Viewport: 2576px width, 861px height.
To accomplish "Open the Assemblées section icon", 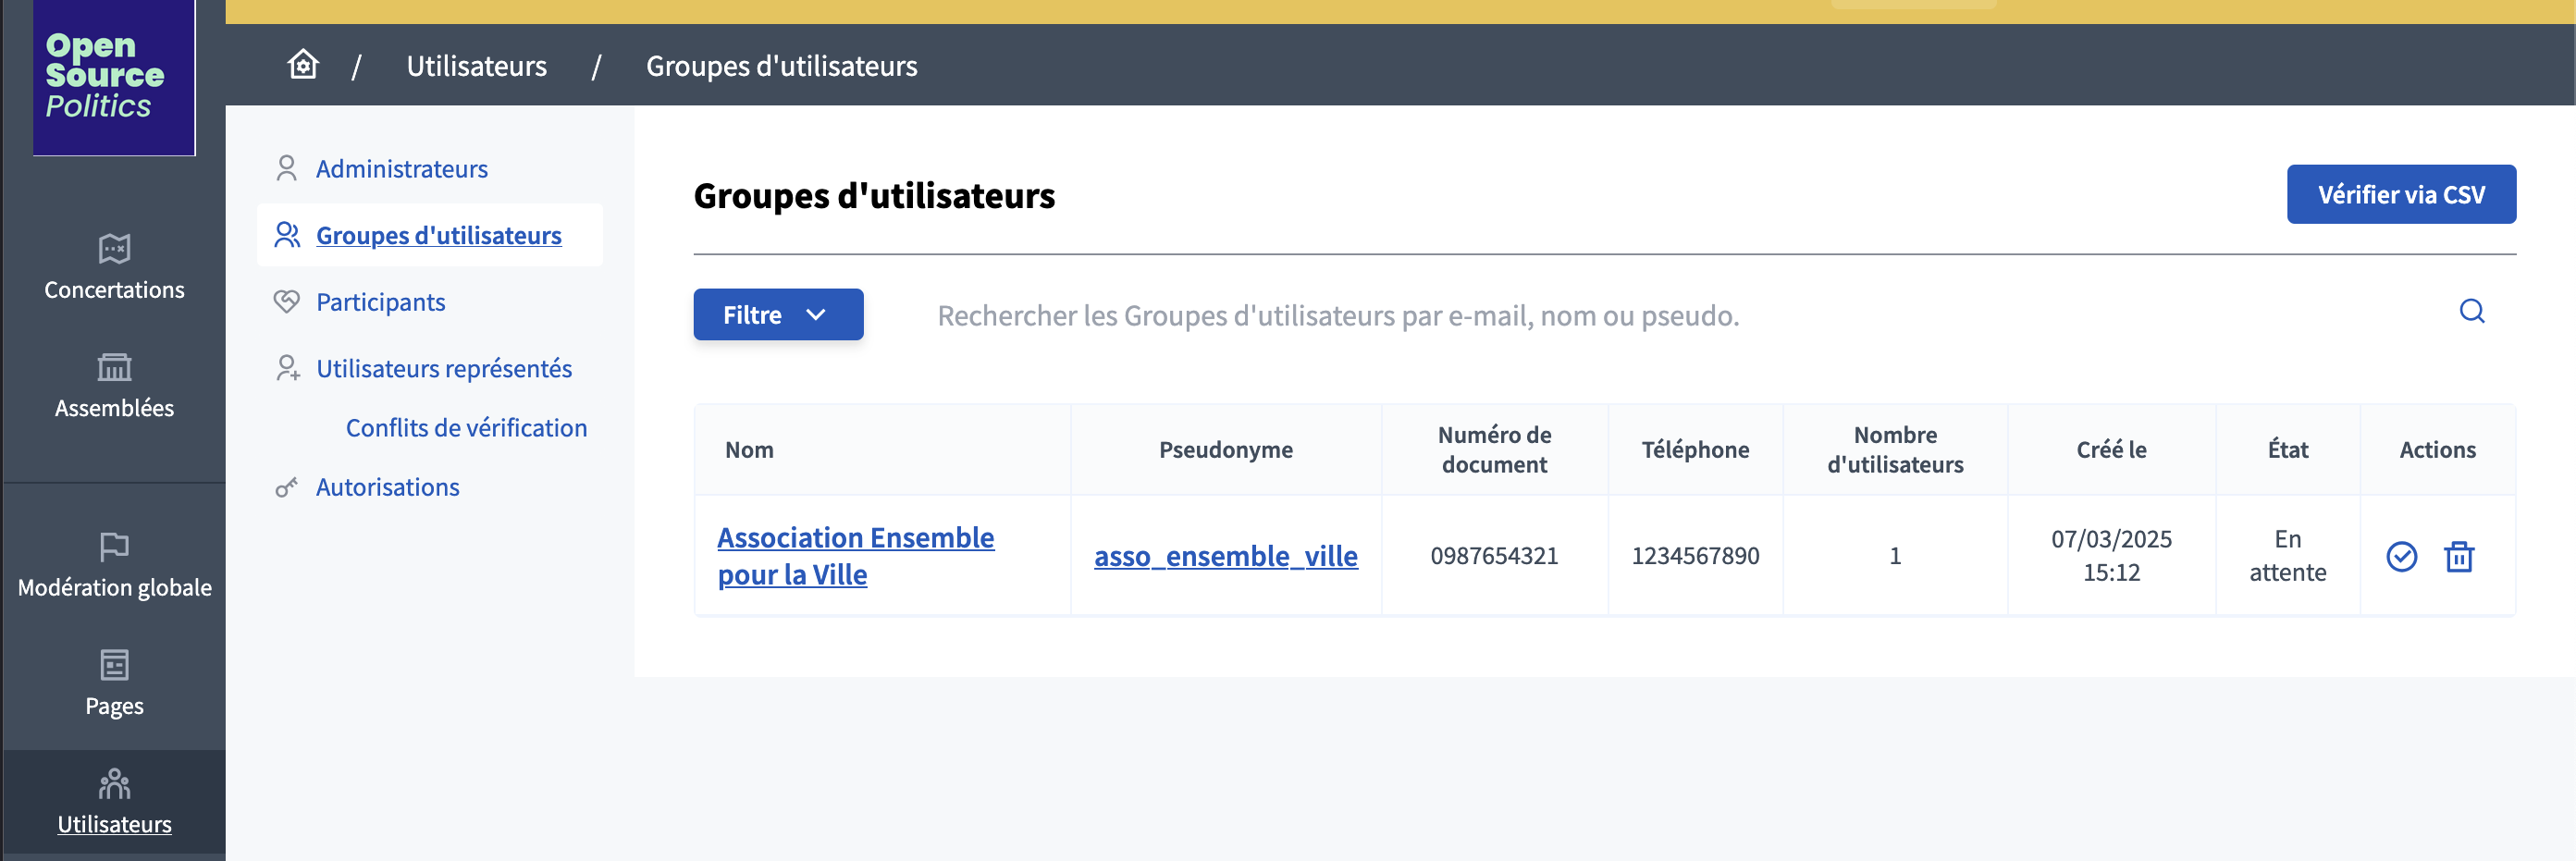I will tap(114, 367).
